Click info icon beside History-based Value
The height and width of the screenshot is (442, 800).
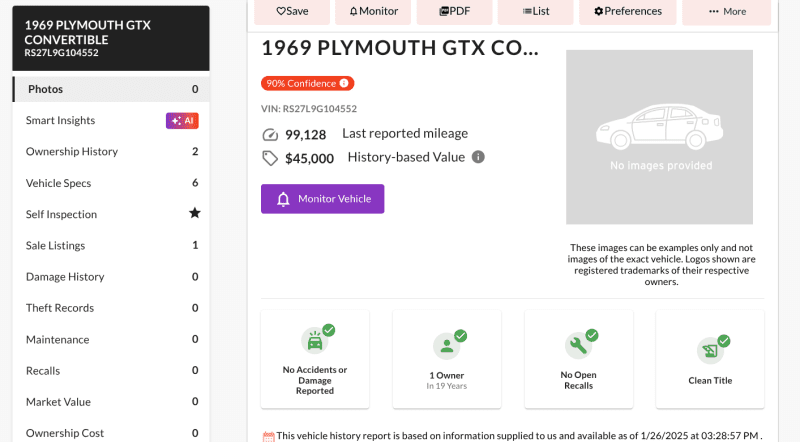pyautogui.click(x=478, y=157)
